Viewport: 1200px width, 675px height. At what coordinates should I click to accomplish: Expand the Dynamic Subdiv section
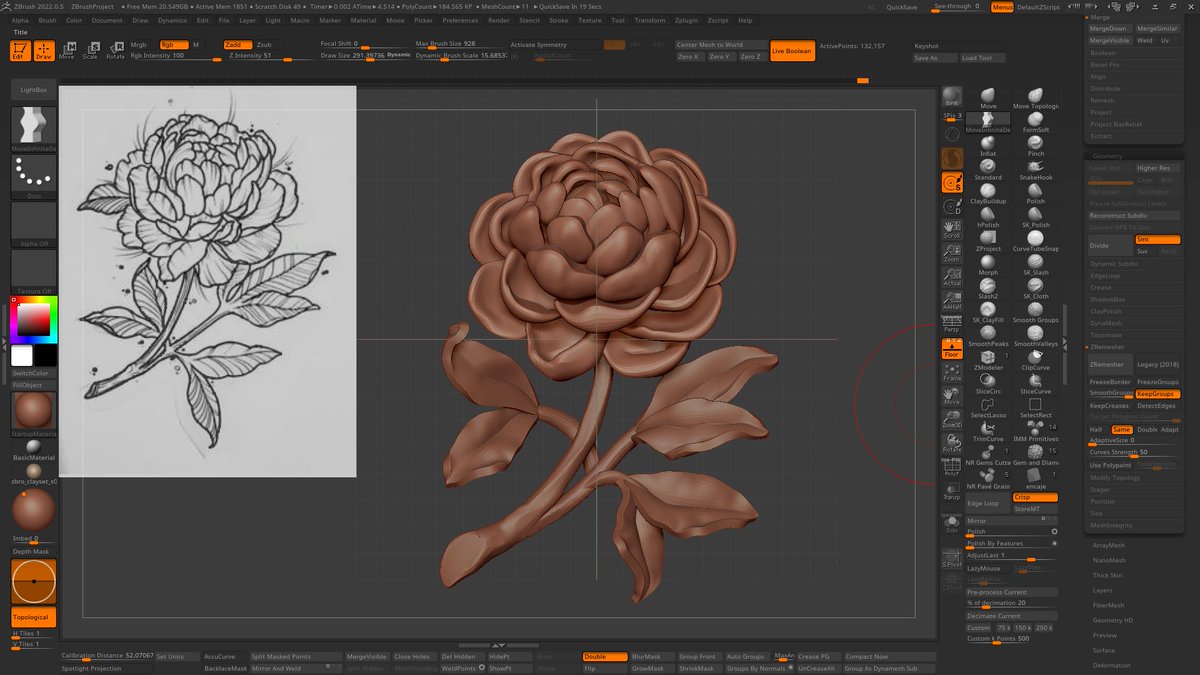pos(1113,264)
